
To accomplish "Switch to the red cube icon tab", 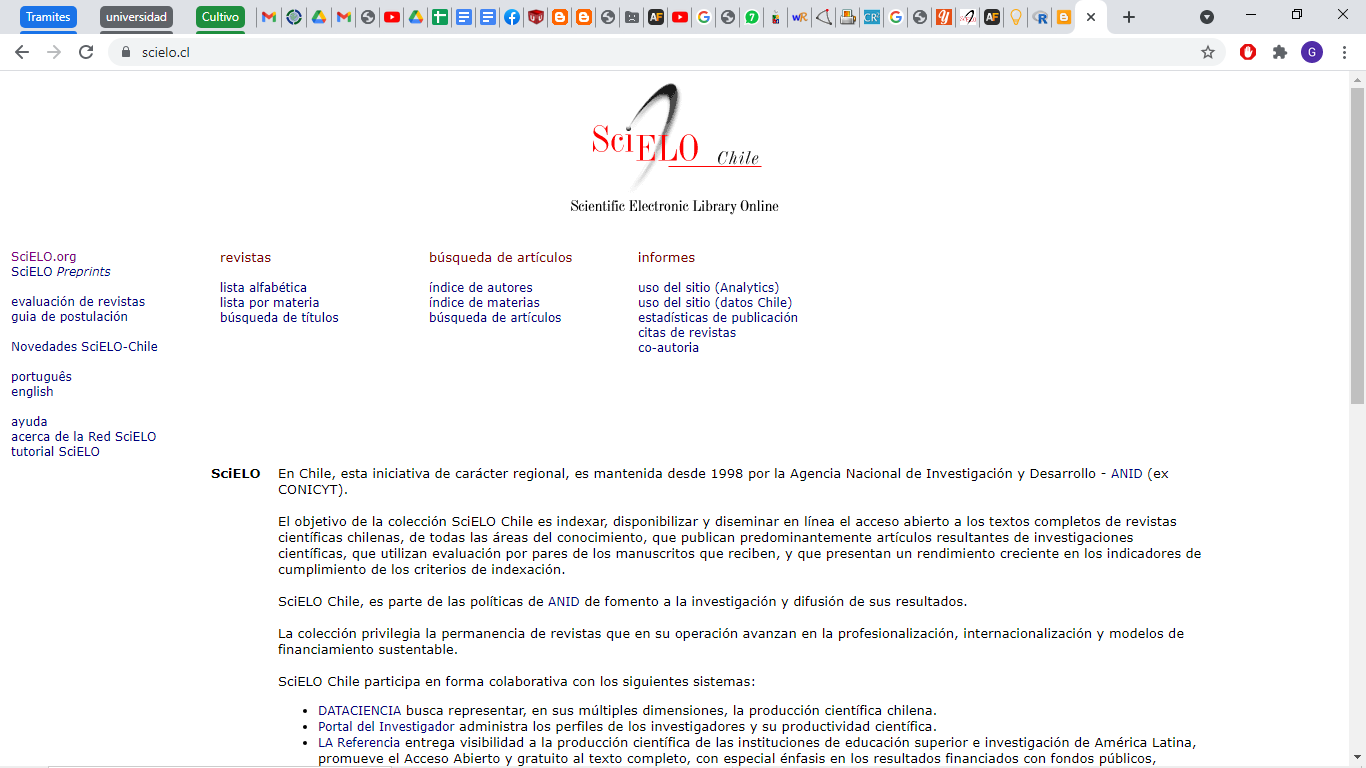I will (536, 17).
